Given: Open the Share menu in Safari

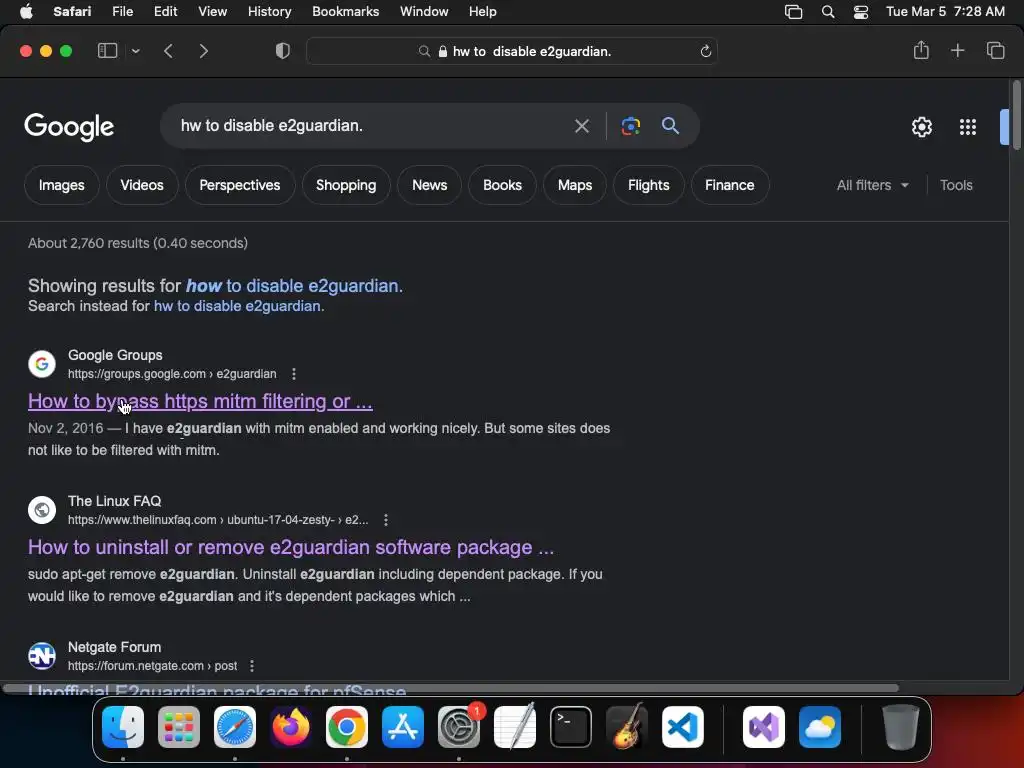Looking at the screenshot, I should (x=921, y=50).
